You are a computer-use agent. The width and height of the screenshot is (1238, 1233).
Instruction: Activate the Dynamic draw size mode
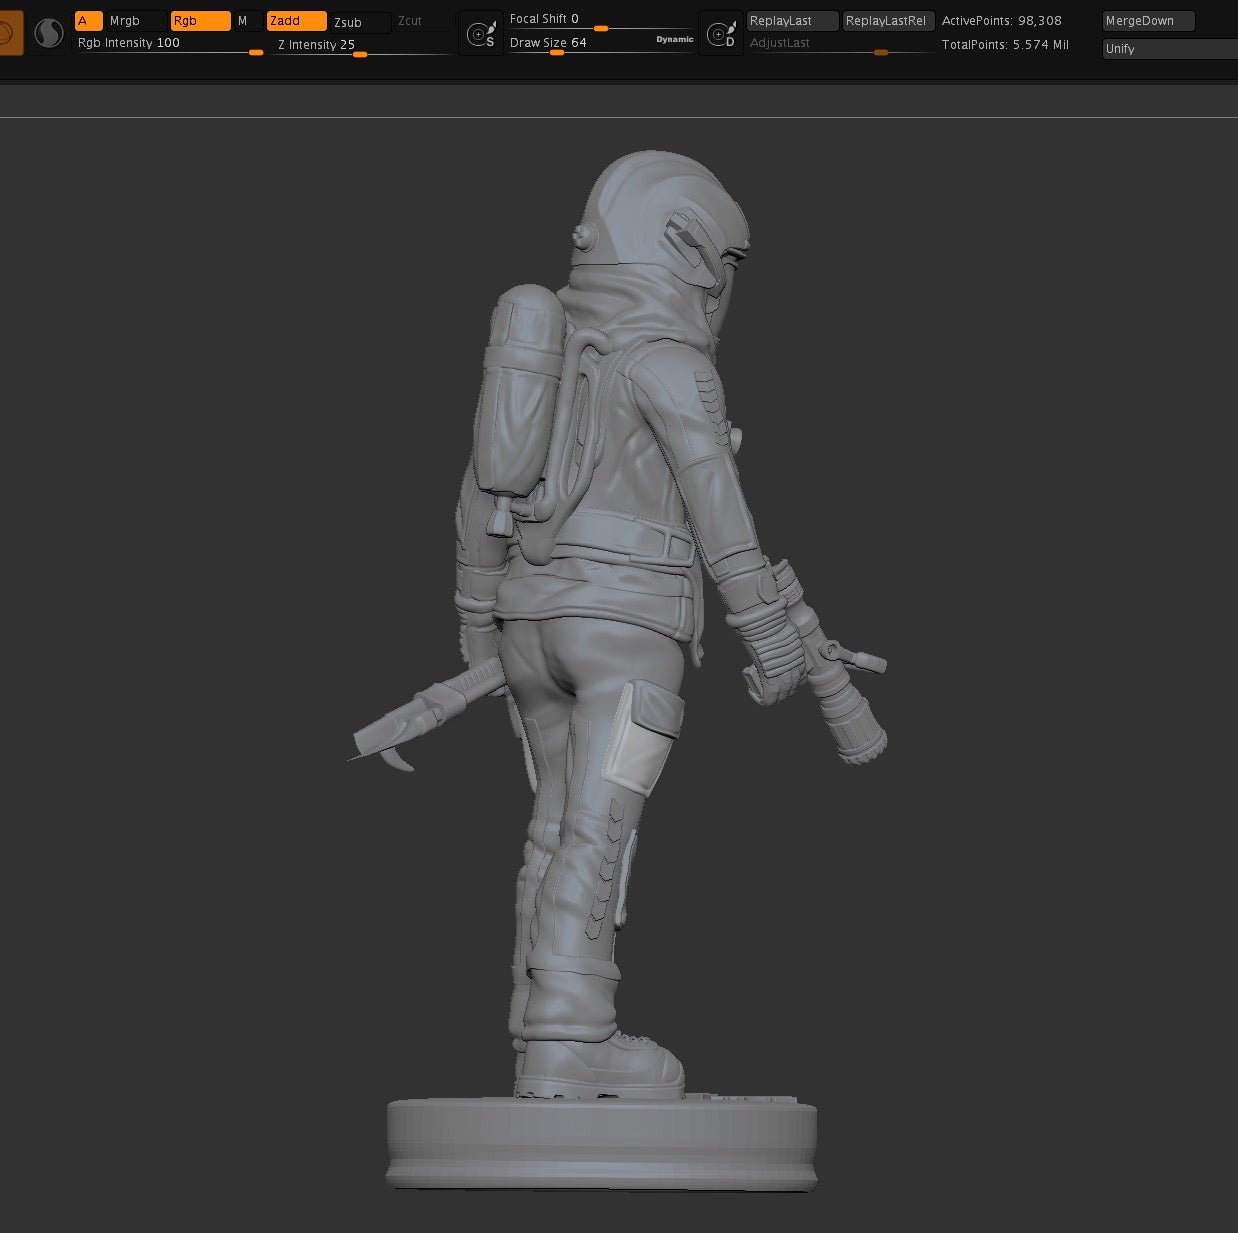673,39
